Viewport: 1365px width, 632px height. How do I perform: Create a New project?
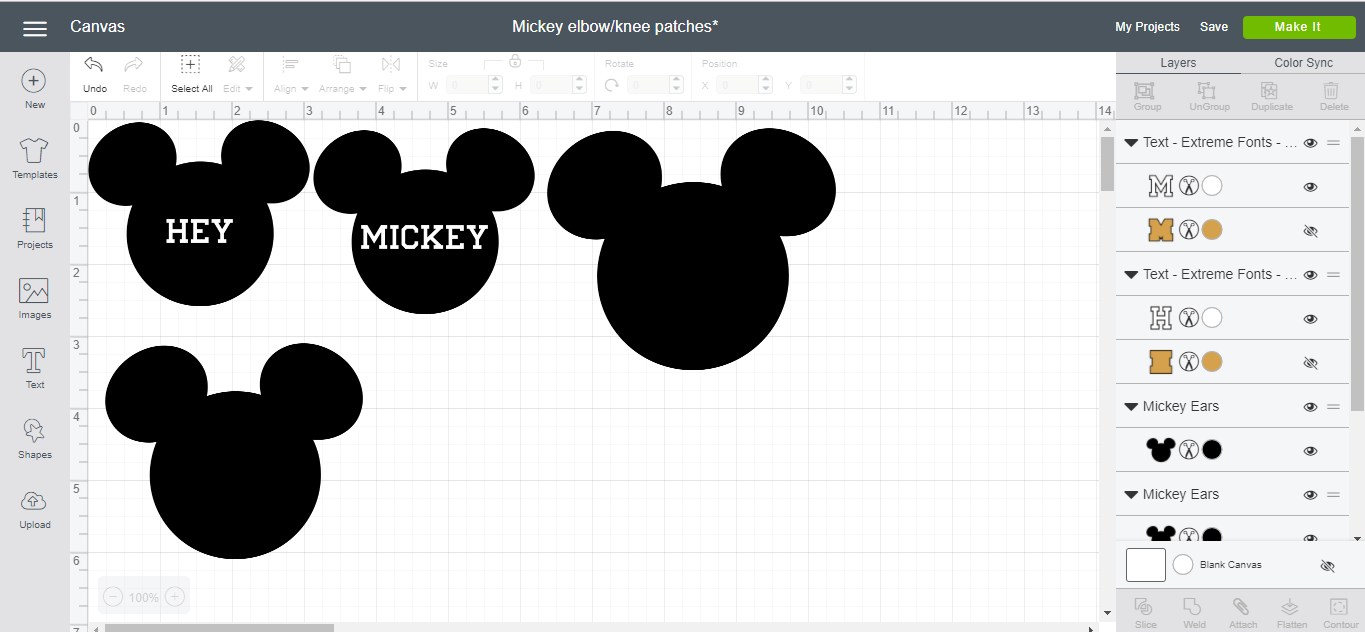click(34, 90)
